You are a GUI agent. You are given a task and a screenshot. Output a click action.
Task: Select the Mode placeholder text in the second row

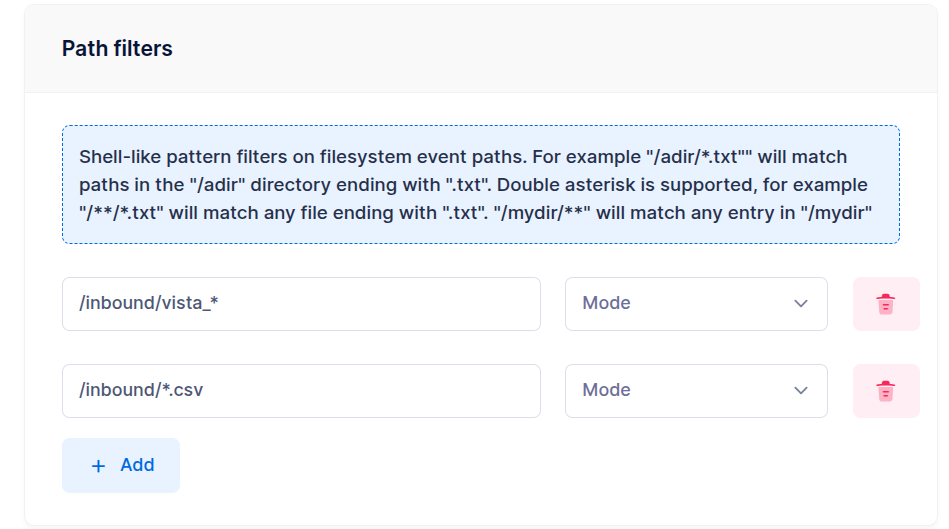click(x=606, y=390)
